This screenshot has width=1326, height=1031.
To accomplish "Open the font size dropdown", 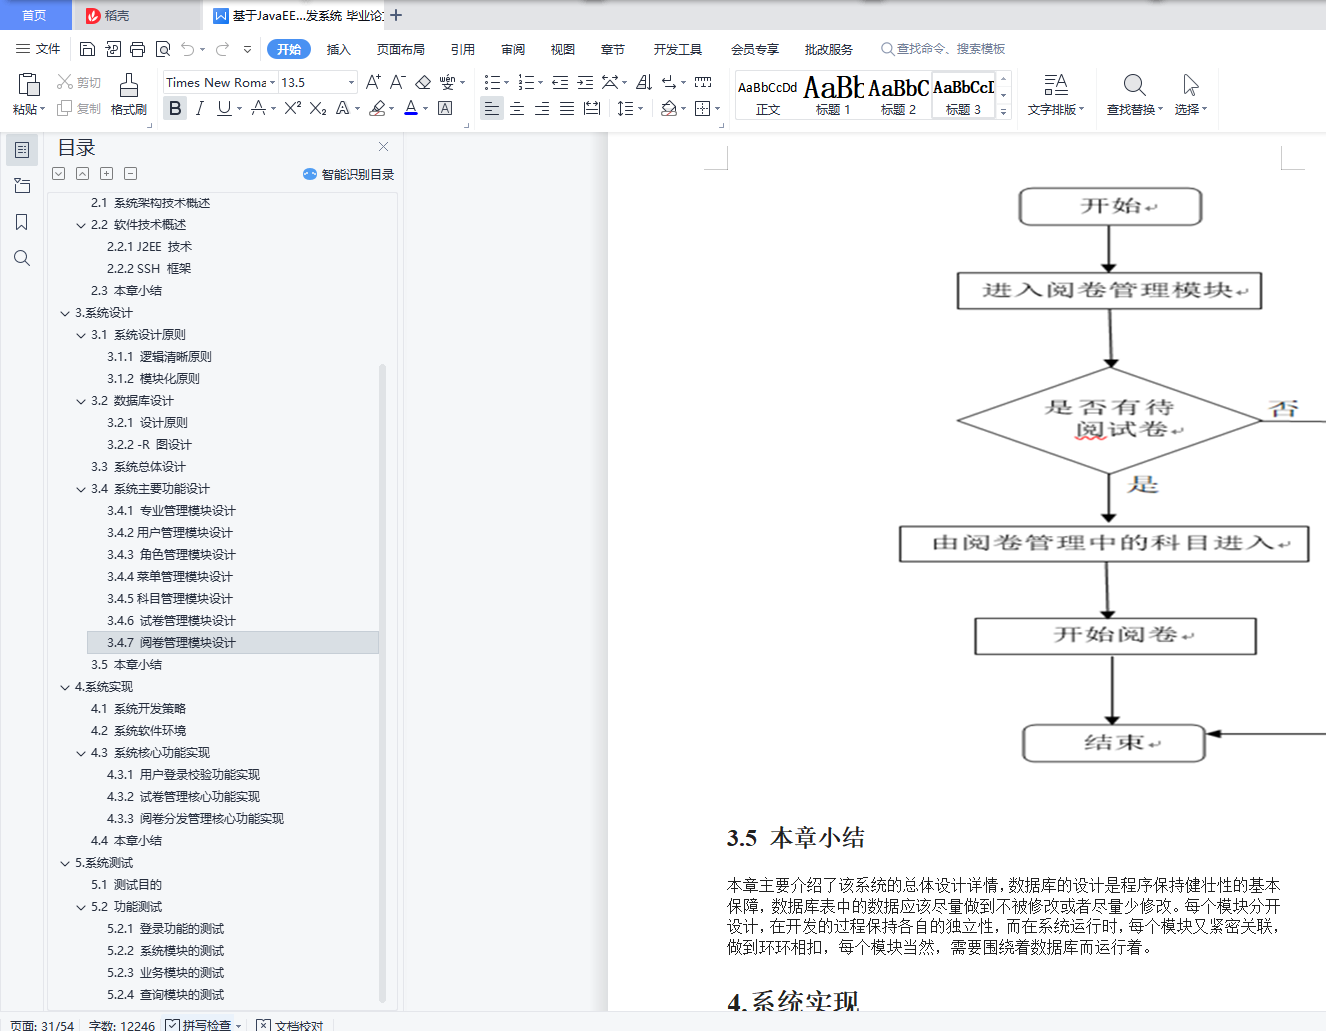I will [x=351, y=83].
